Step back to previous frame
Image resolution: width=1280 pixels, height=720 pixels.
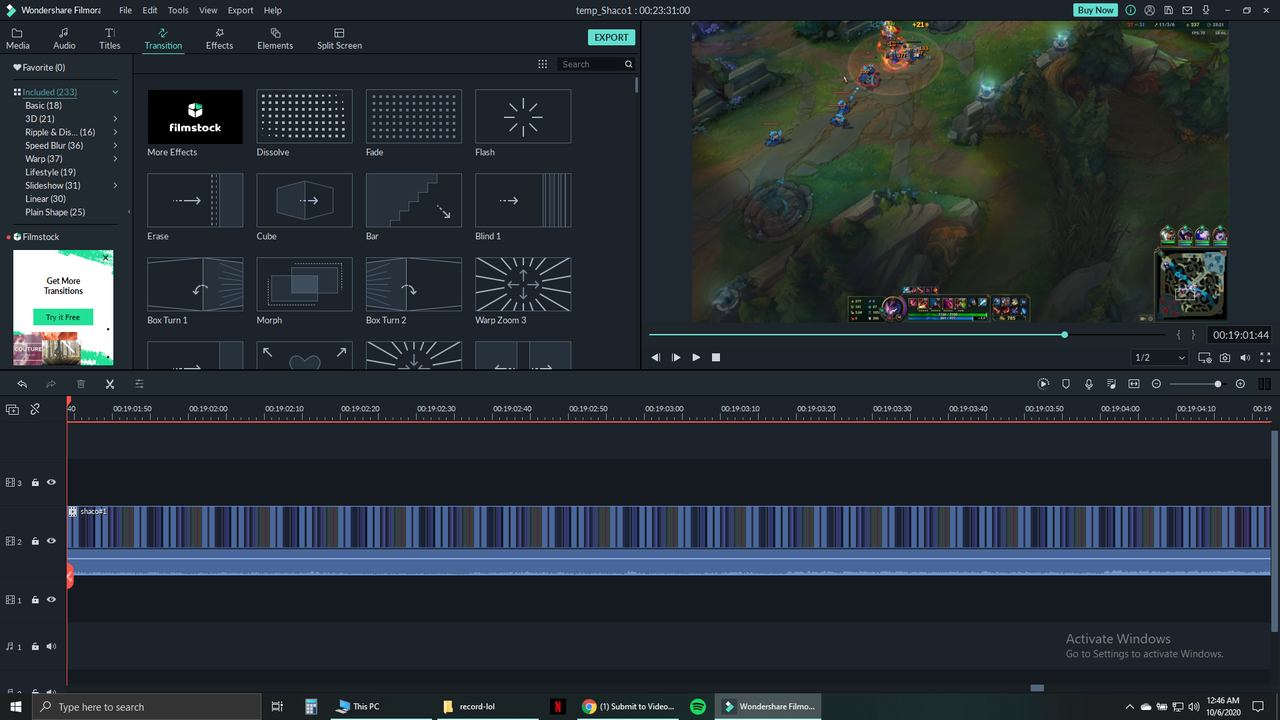coord(656,357)
